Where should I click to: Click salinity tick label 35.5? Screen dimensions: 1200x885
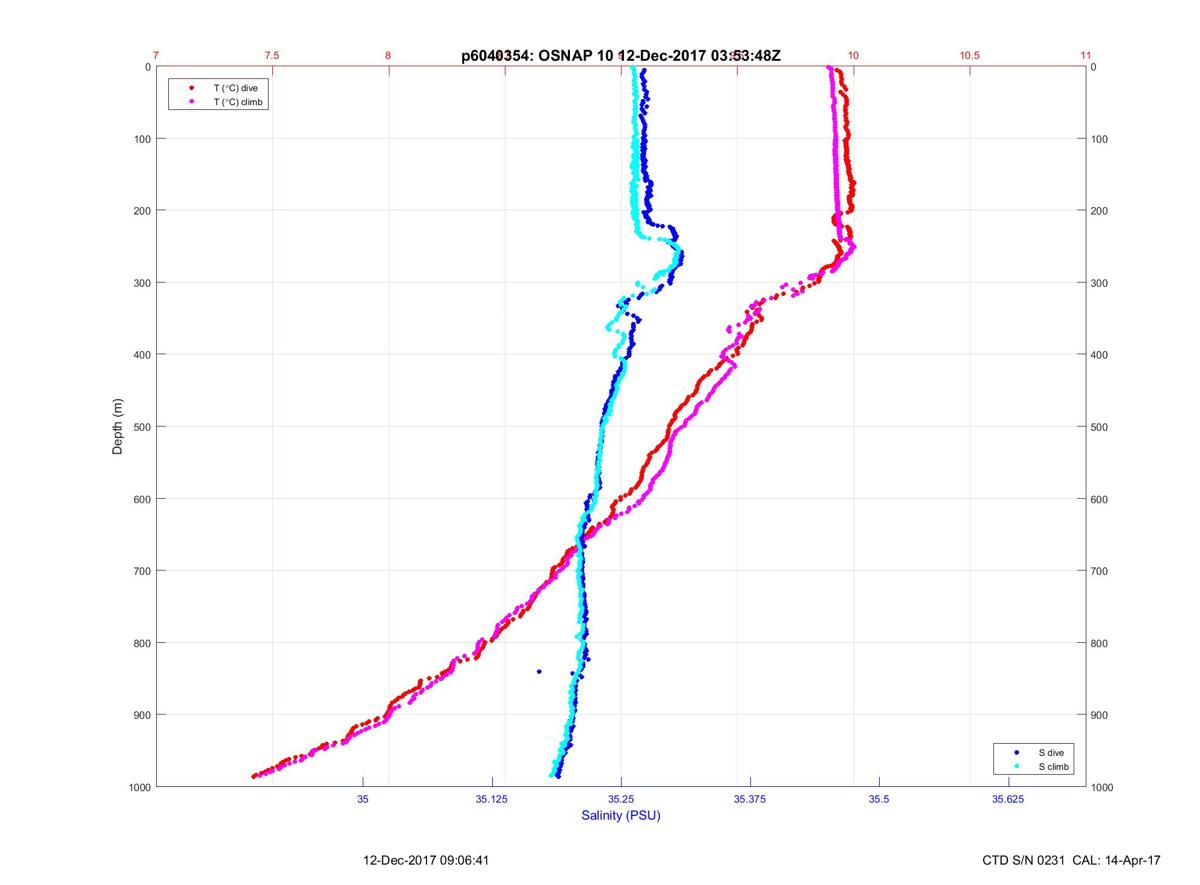[879, 800]
